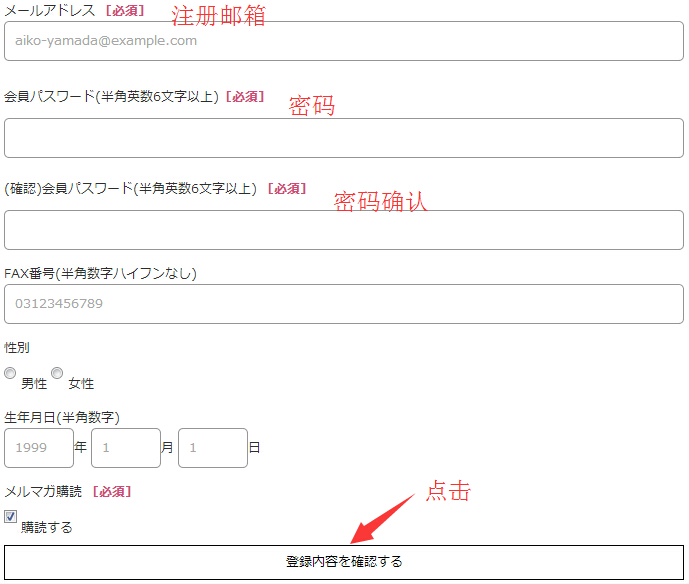Click the (確認)会員パスワード confirmation field

click(344, 230)
